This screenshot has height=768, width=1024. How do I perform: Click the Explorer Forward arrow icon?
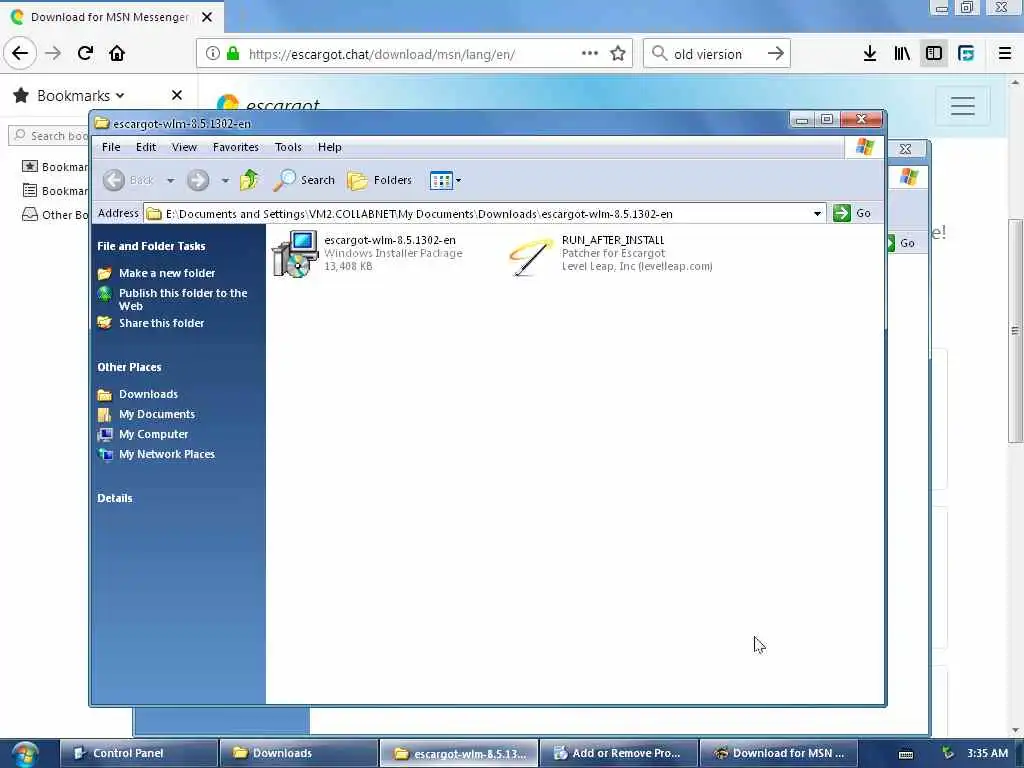click(198, 180)
